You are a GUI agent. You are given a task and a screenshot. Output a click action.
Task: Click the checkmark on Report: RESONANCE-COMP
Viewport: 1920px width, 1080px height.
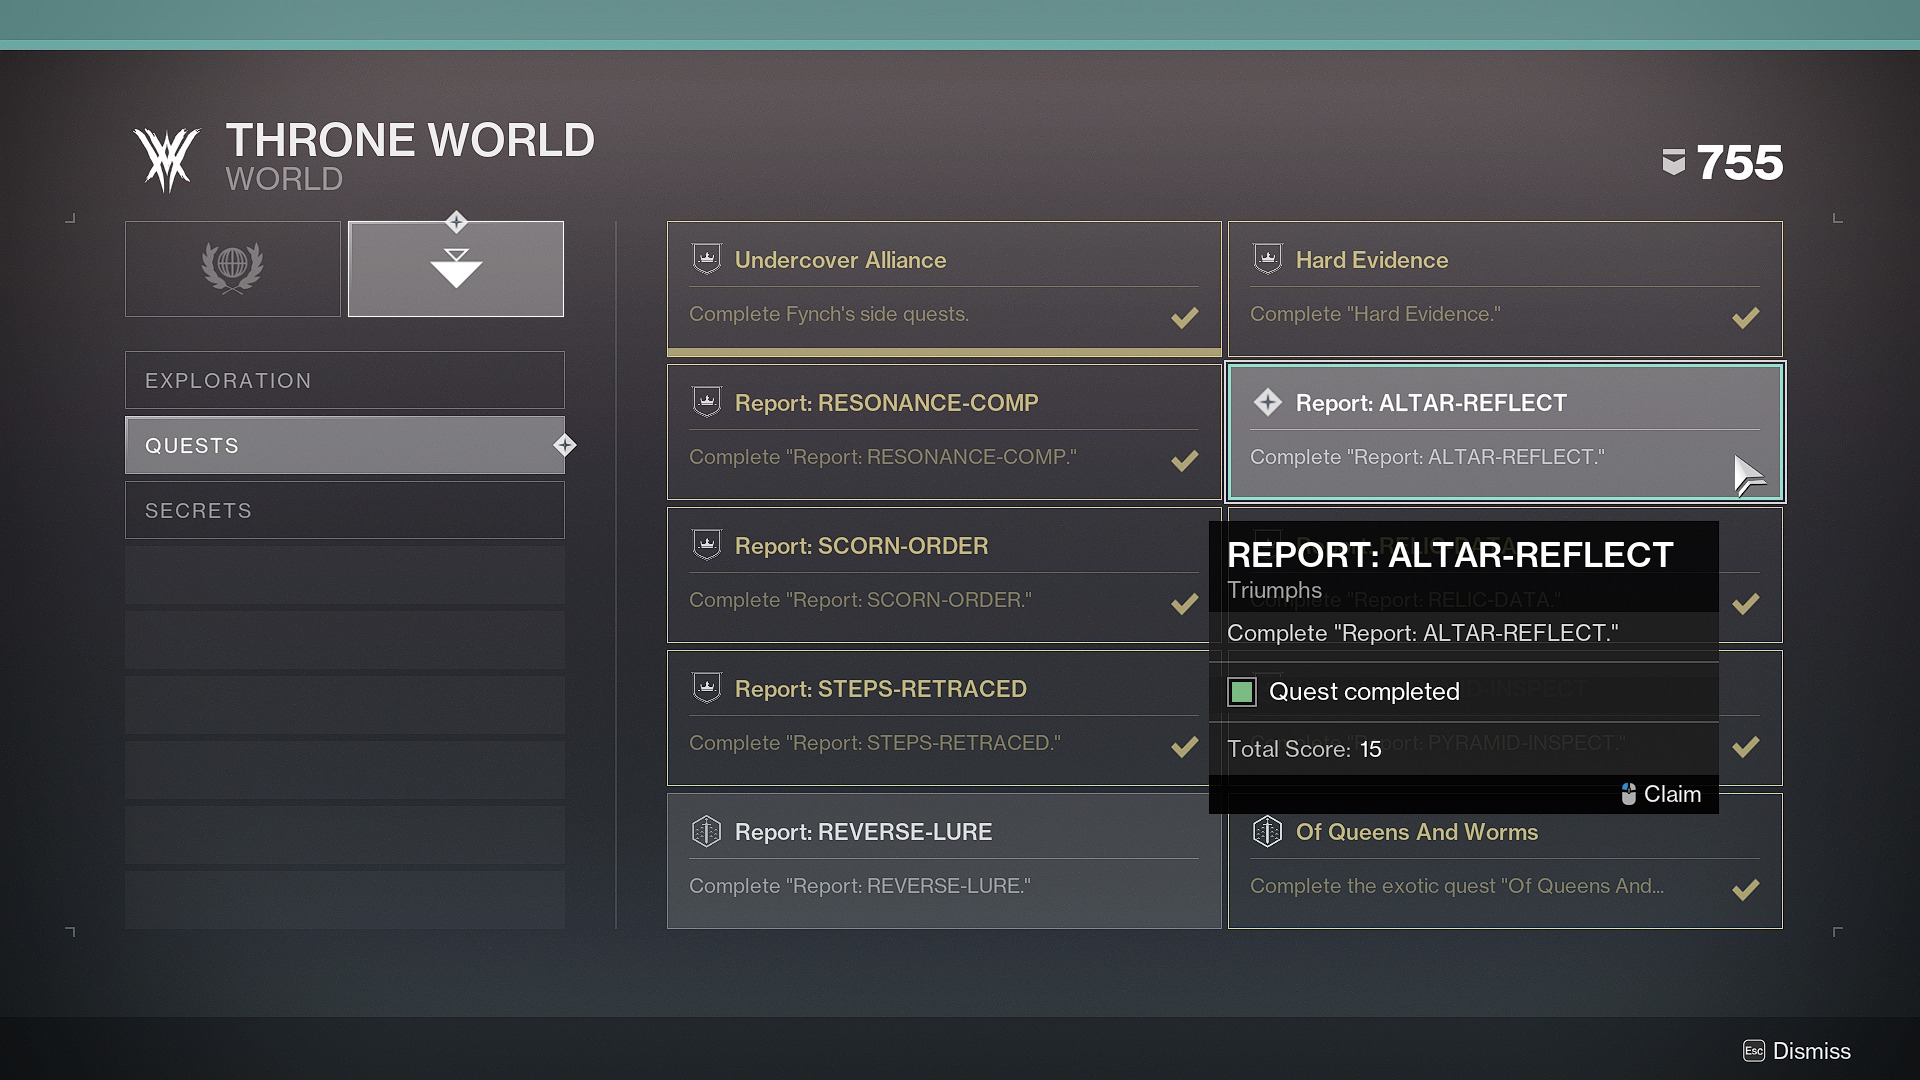pyautogui.click(x=1185, y=461)
